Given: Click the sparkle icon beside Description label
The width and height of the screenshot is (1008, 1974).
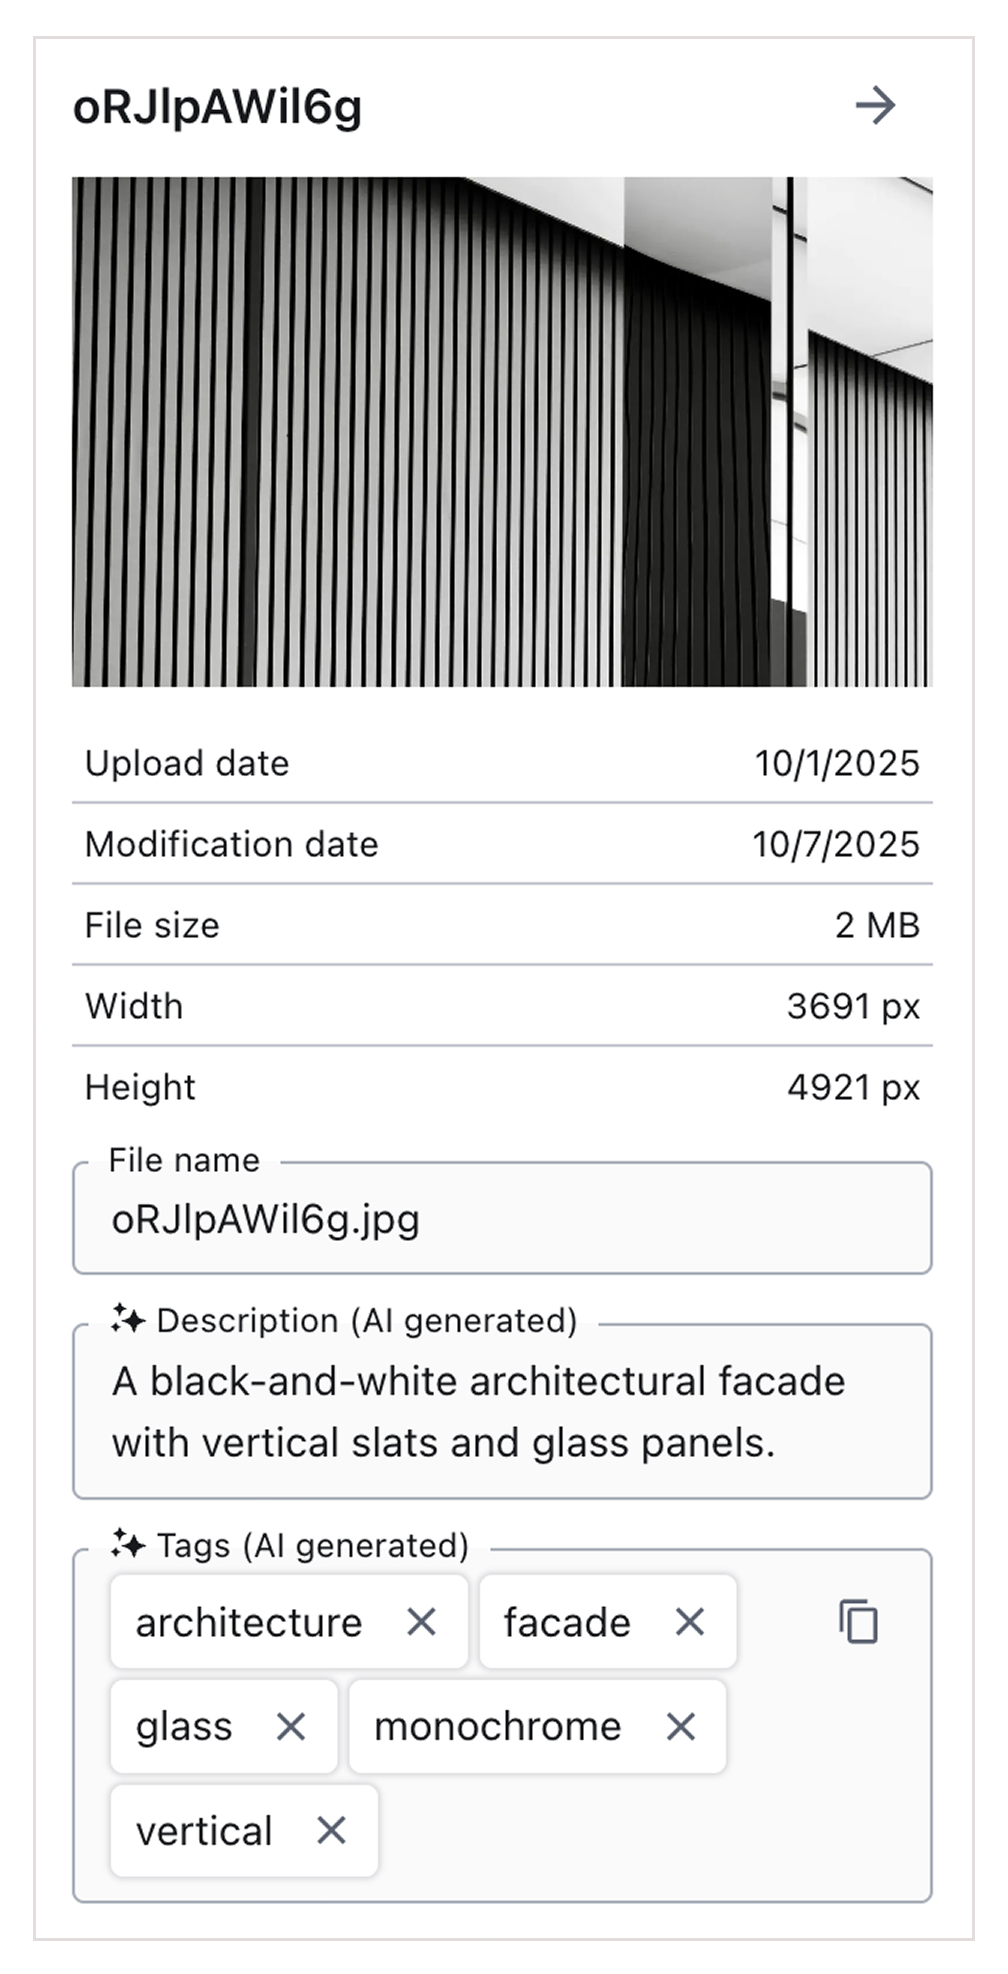Looking at the screenshot, I should click(127, 1320).
